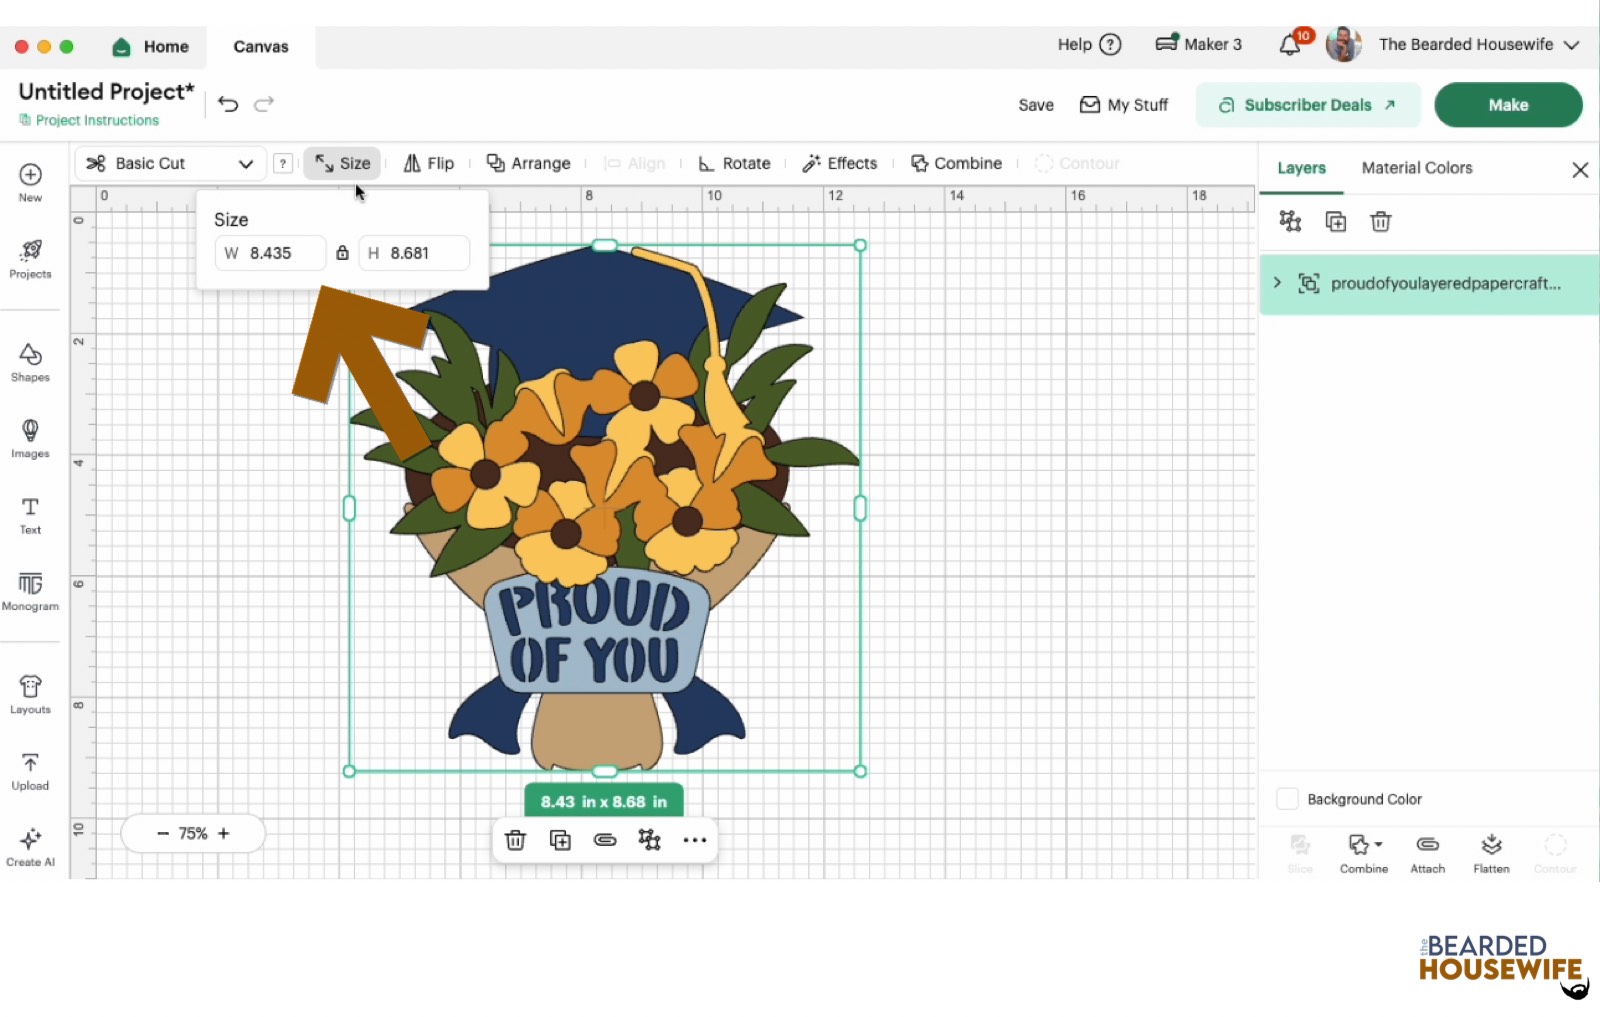Open Subscriber Deals link
1600x1017 pixels.
1308,105
